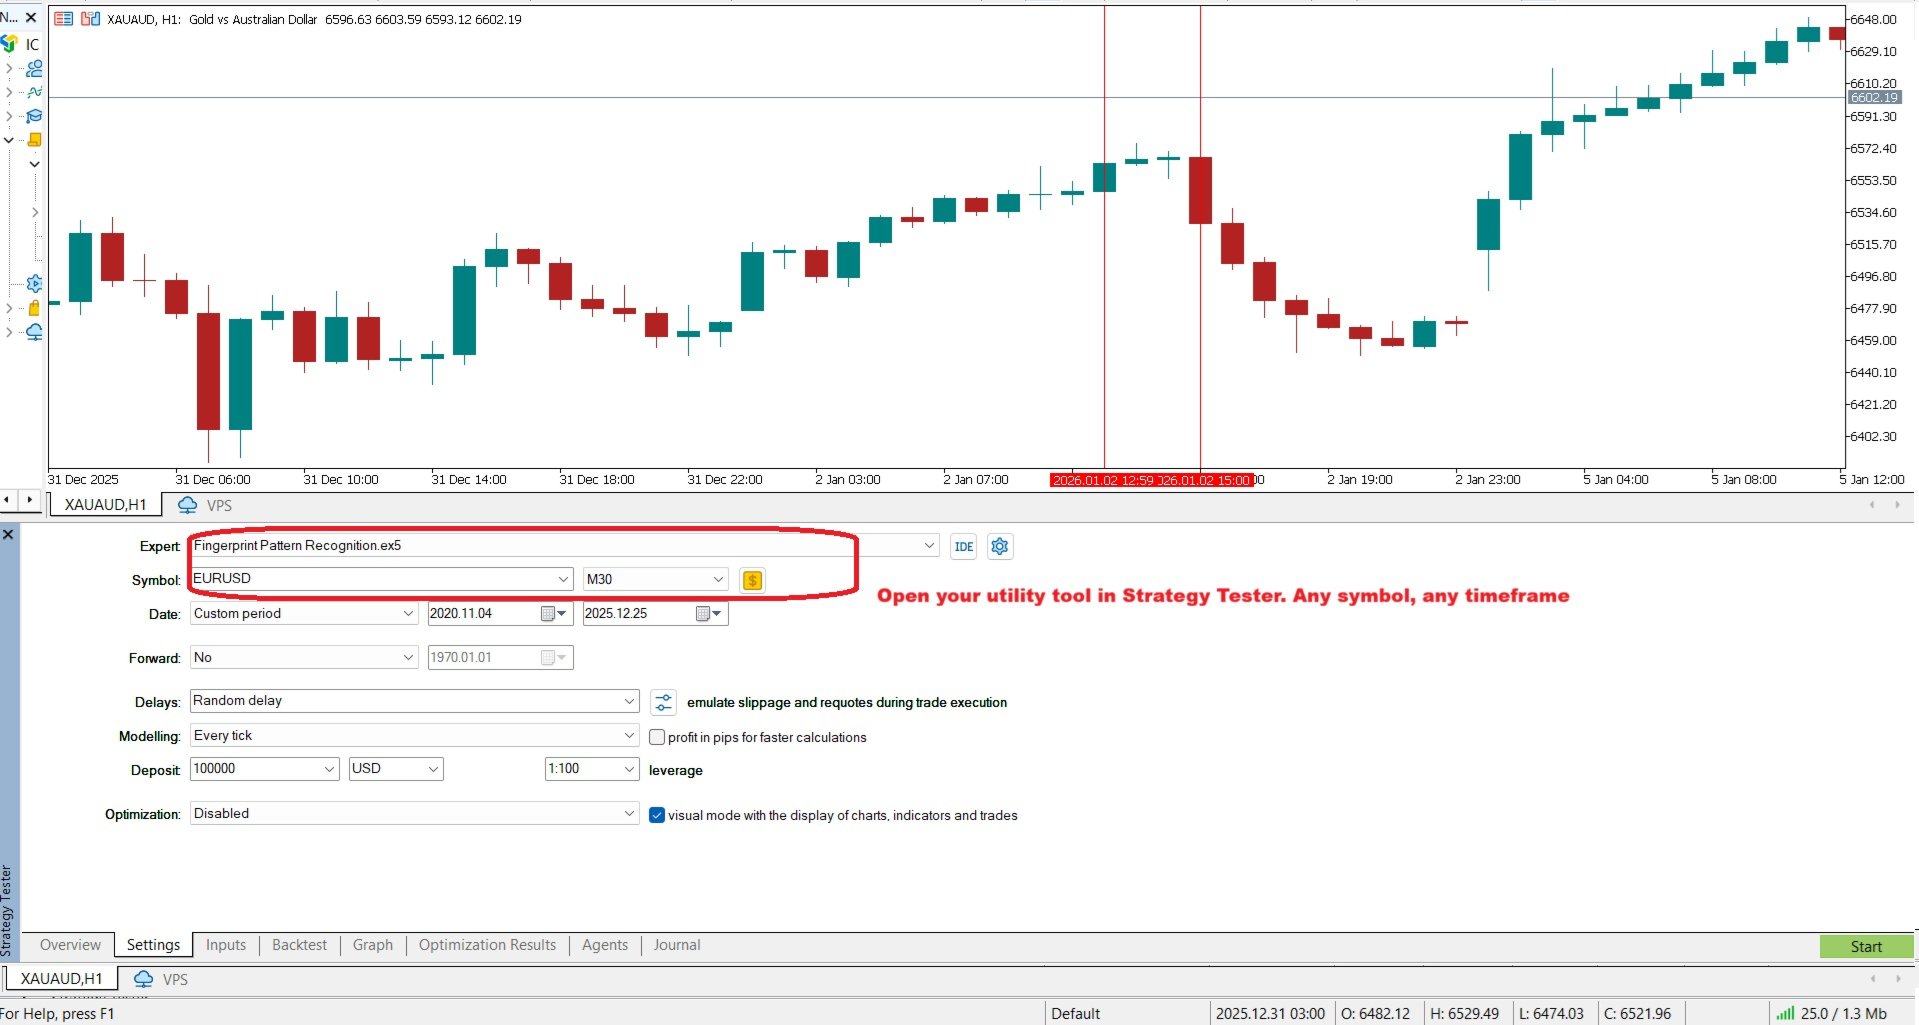Expand the Expert Advisors node in Navigator

(x=9, y=116)
